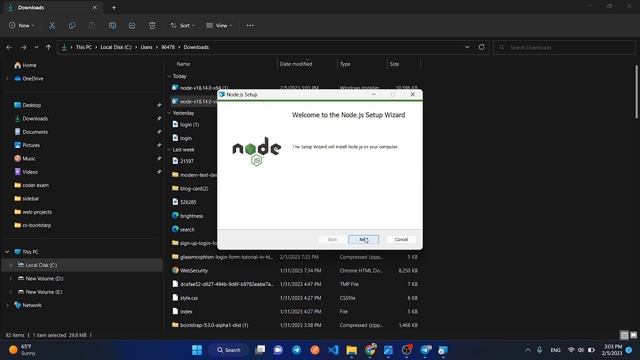Image resolution: width=640 pixels, height=360 pixels.
Task: Open Pictures in quick access
Action: coord(27,145)
